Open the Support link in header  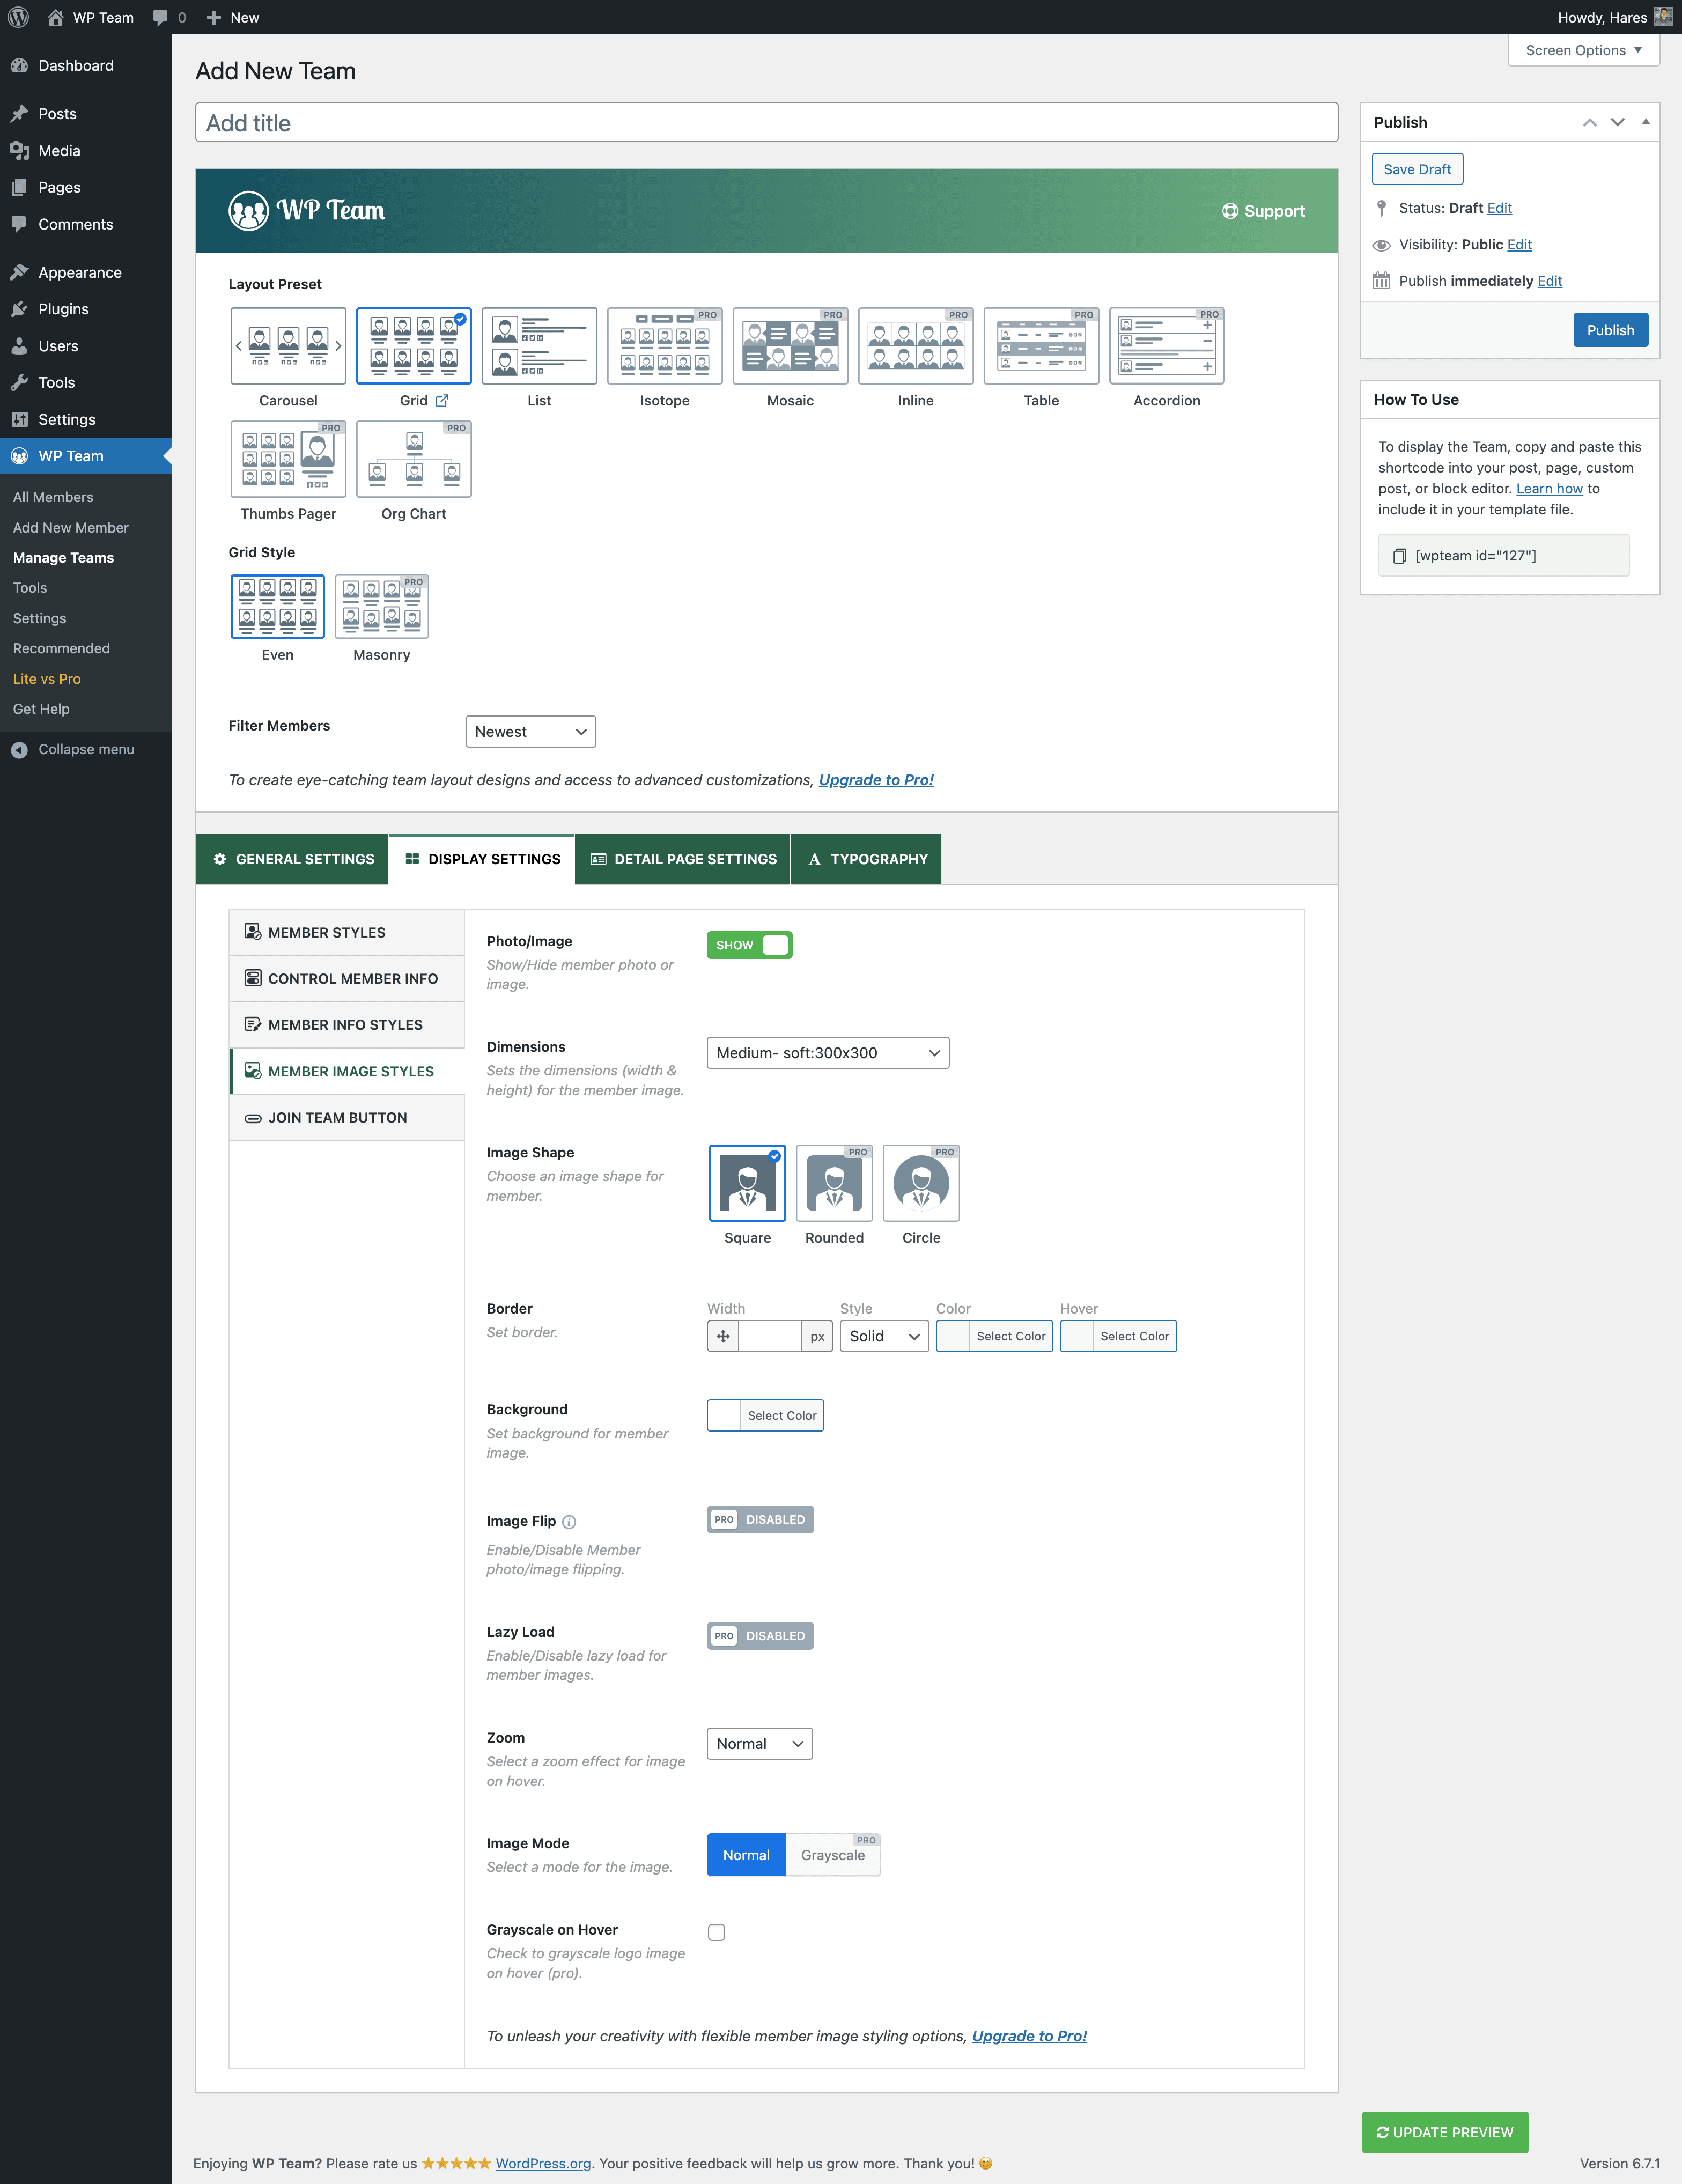[x=1263, y=211]
